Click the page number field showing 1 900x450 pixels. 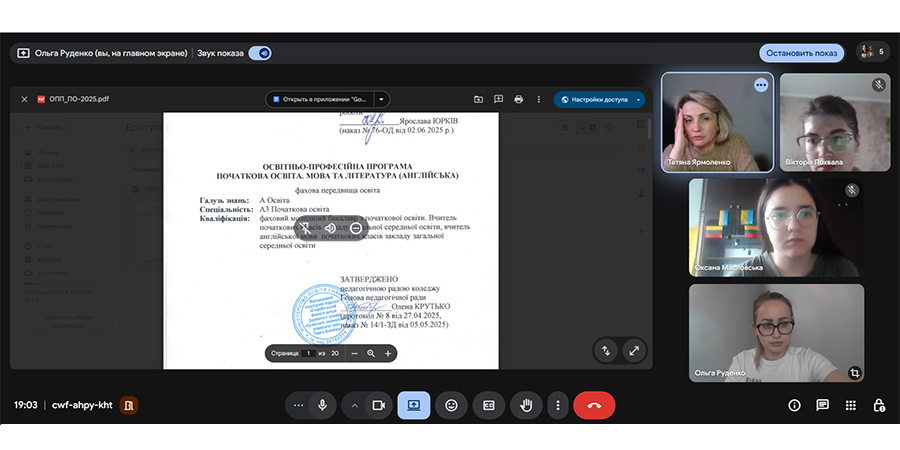[308, 354]
